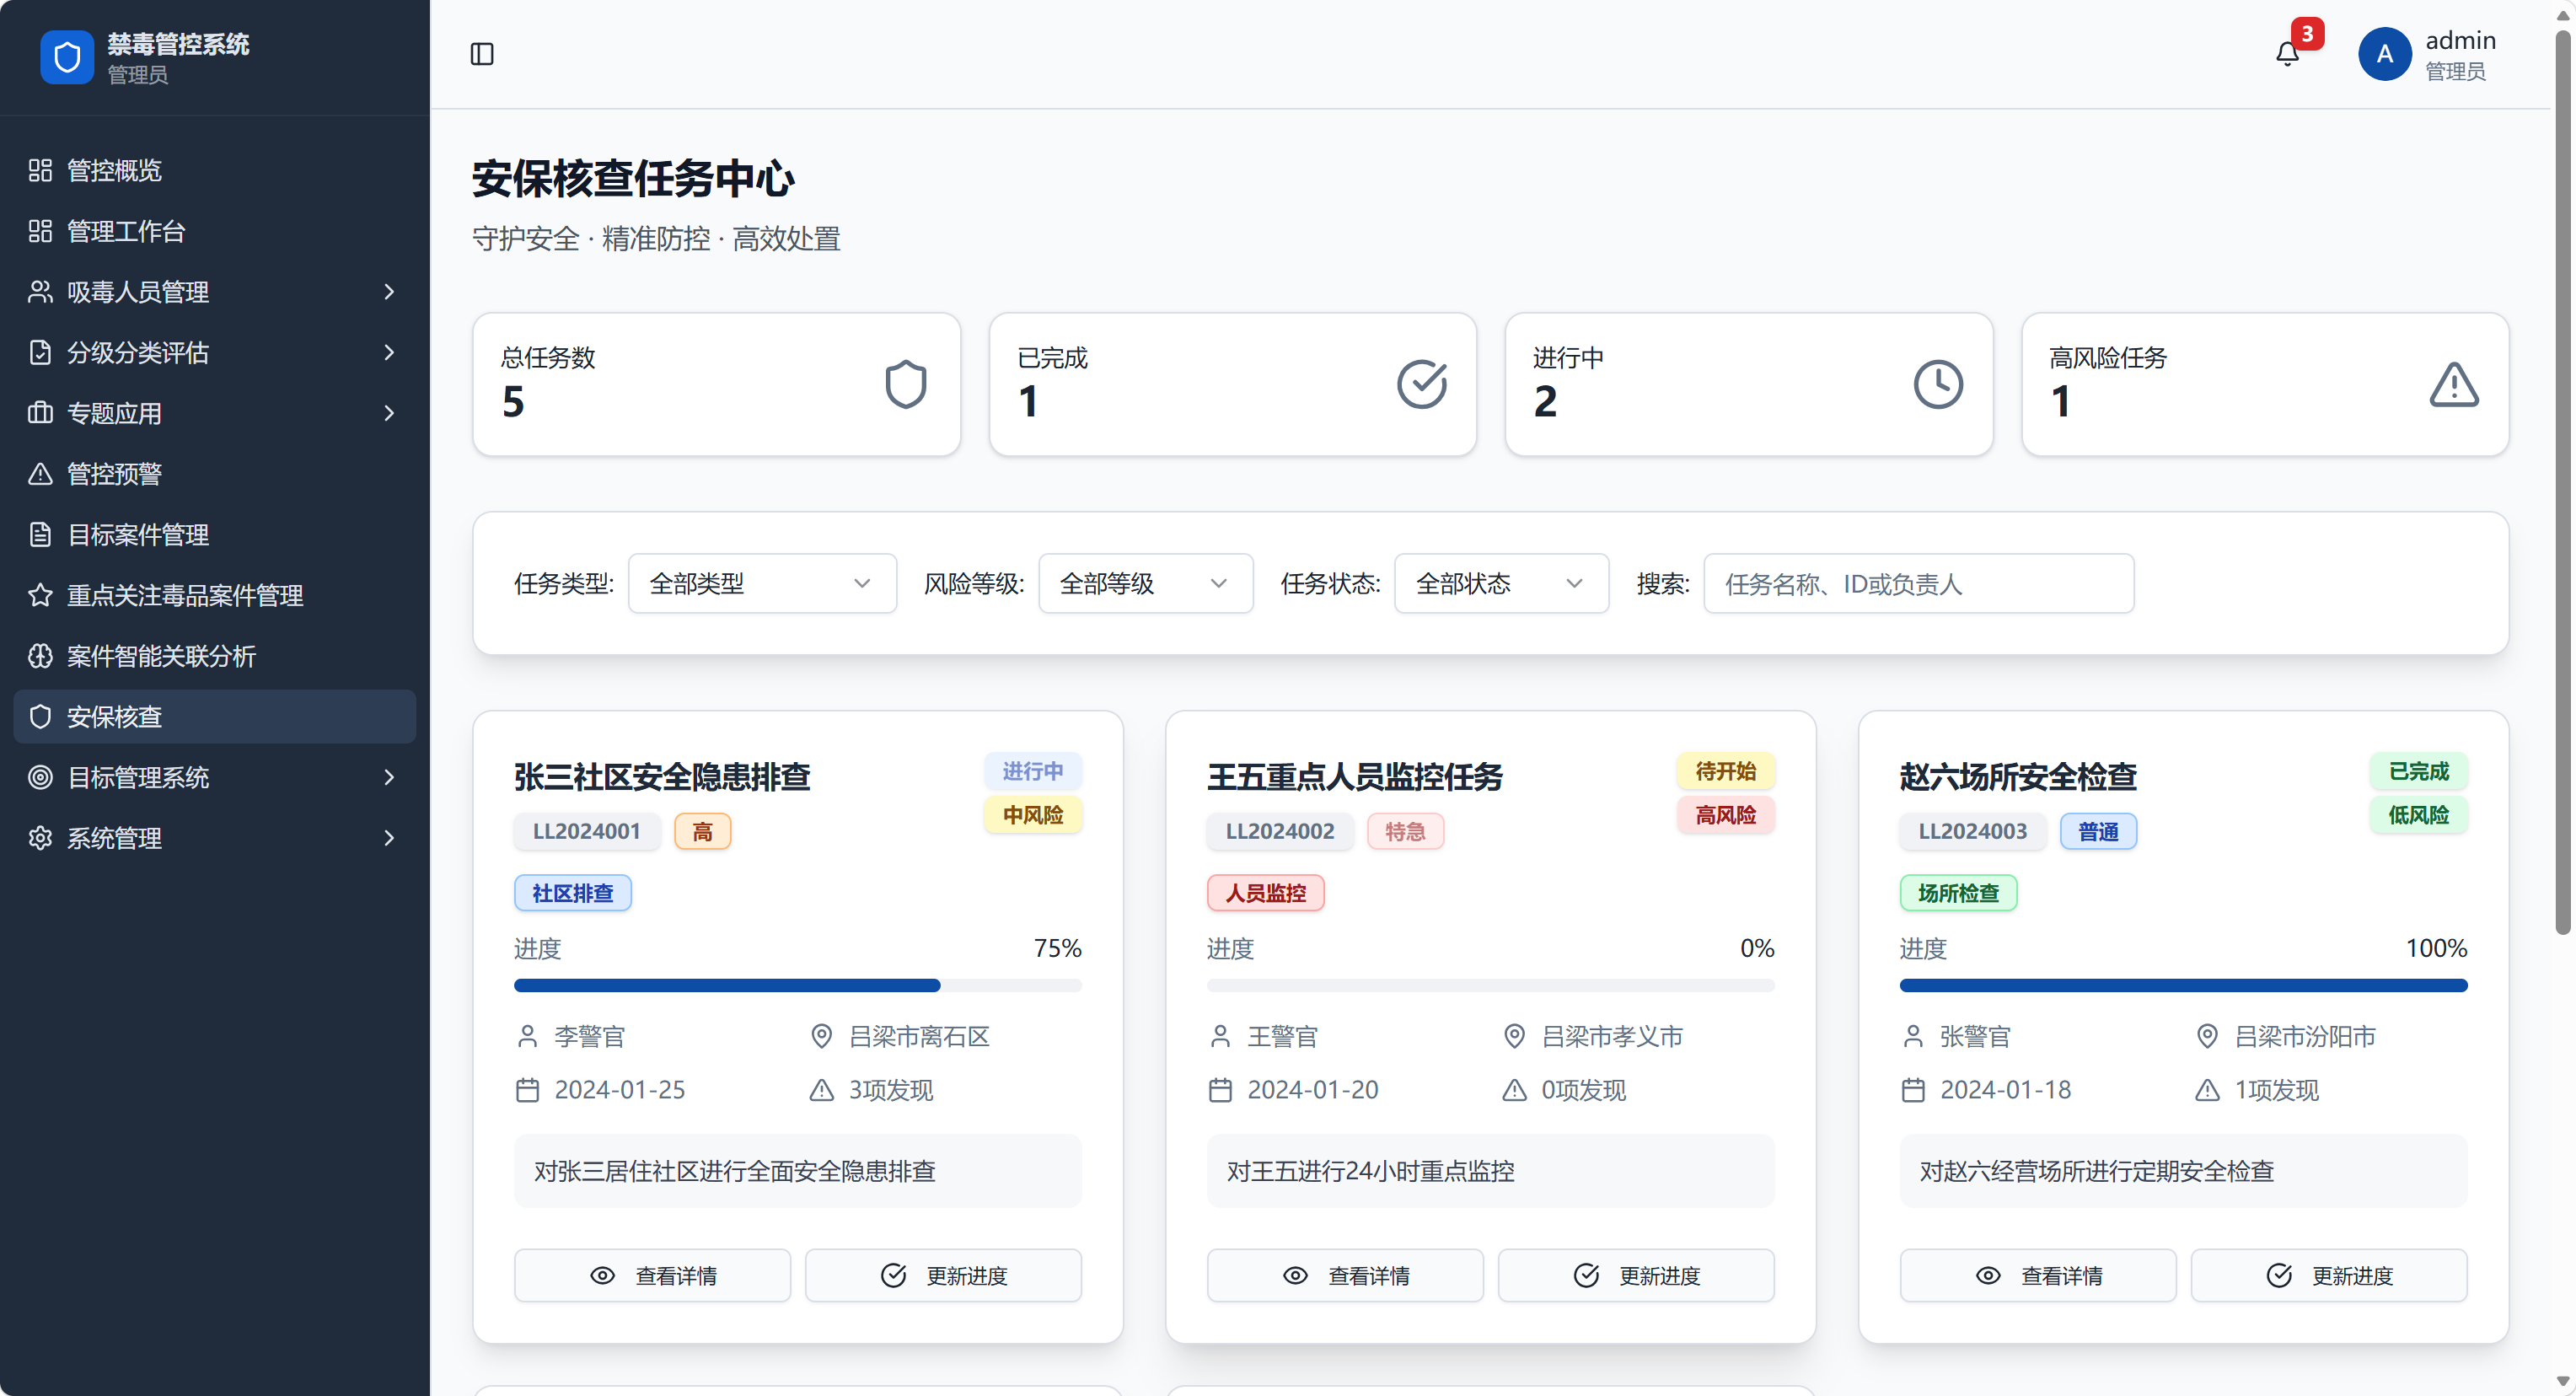Image resolution: width=2576 pixels, height=1396 pixels.
Task: Click the calendar icon beside 2024-01-20
Action: 1220,1090
